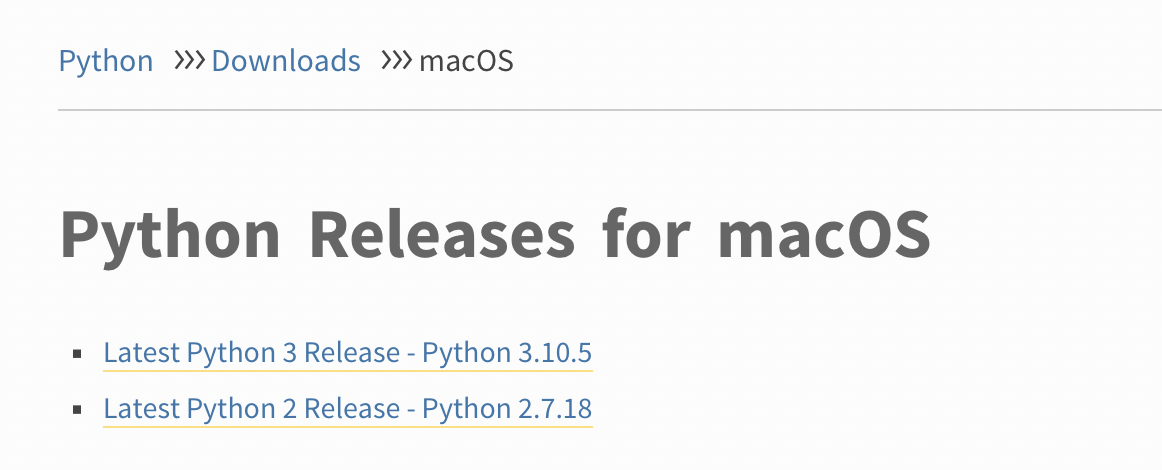This screenshot has width=1162, height=470.
Task: Click the chevron separator after Python breadcrumb
Action: coord(189,61)
